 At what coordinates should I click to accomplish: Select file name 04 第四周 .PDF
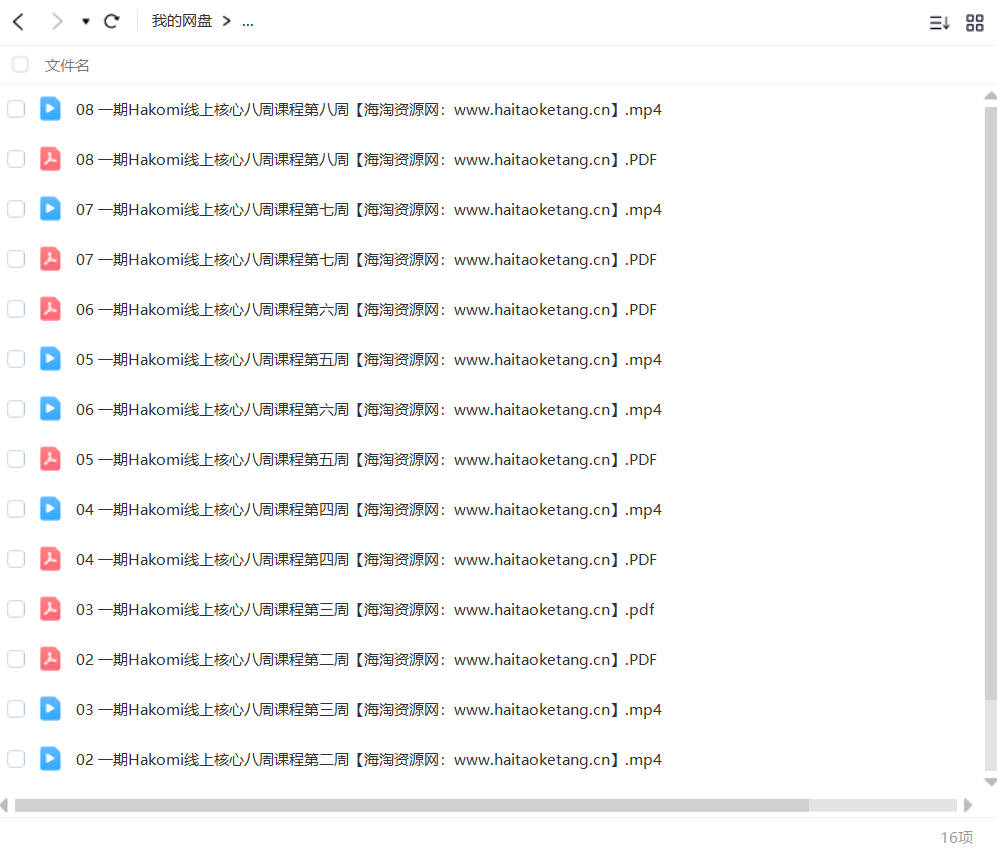point(366,560)
